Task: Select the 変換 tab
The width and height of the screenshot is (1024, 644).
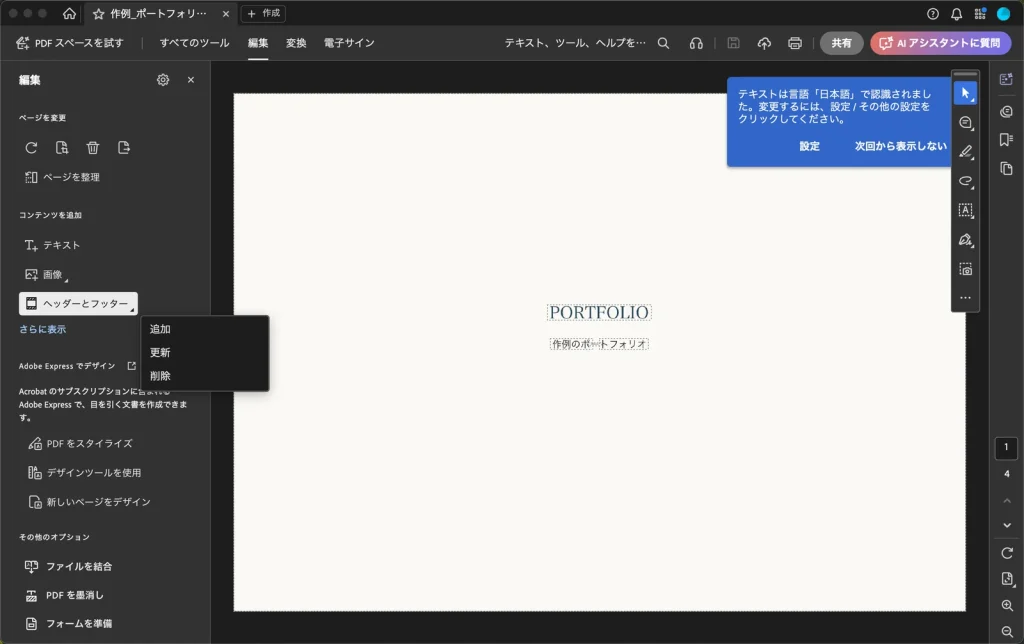Action: pyautogui.click(x=296, y=43)
